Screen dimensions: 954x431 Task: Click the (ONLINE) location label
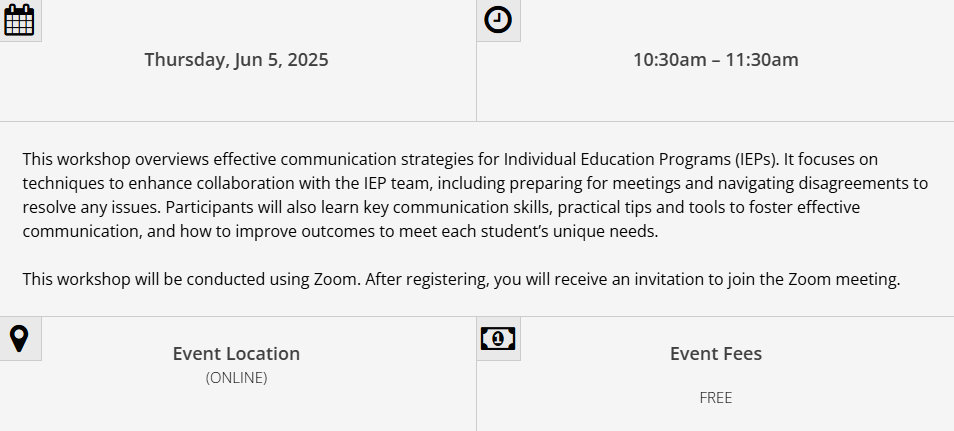(236, 378)
